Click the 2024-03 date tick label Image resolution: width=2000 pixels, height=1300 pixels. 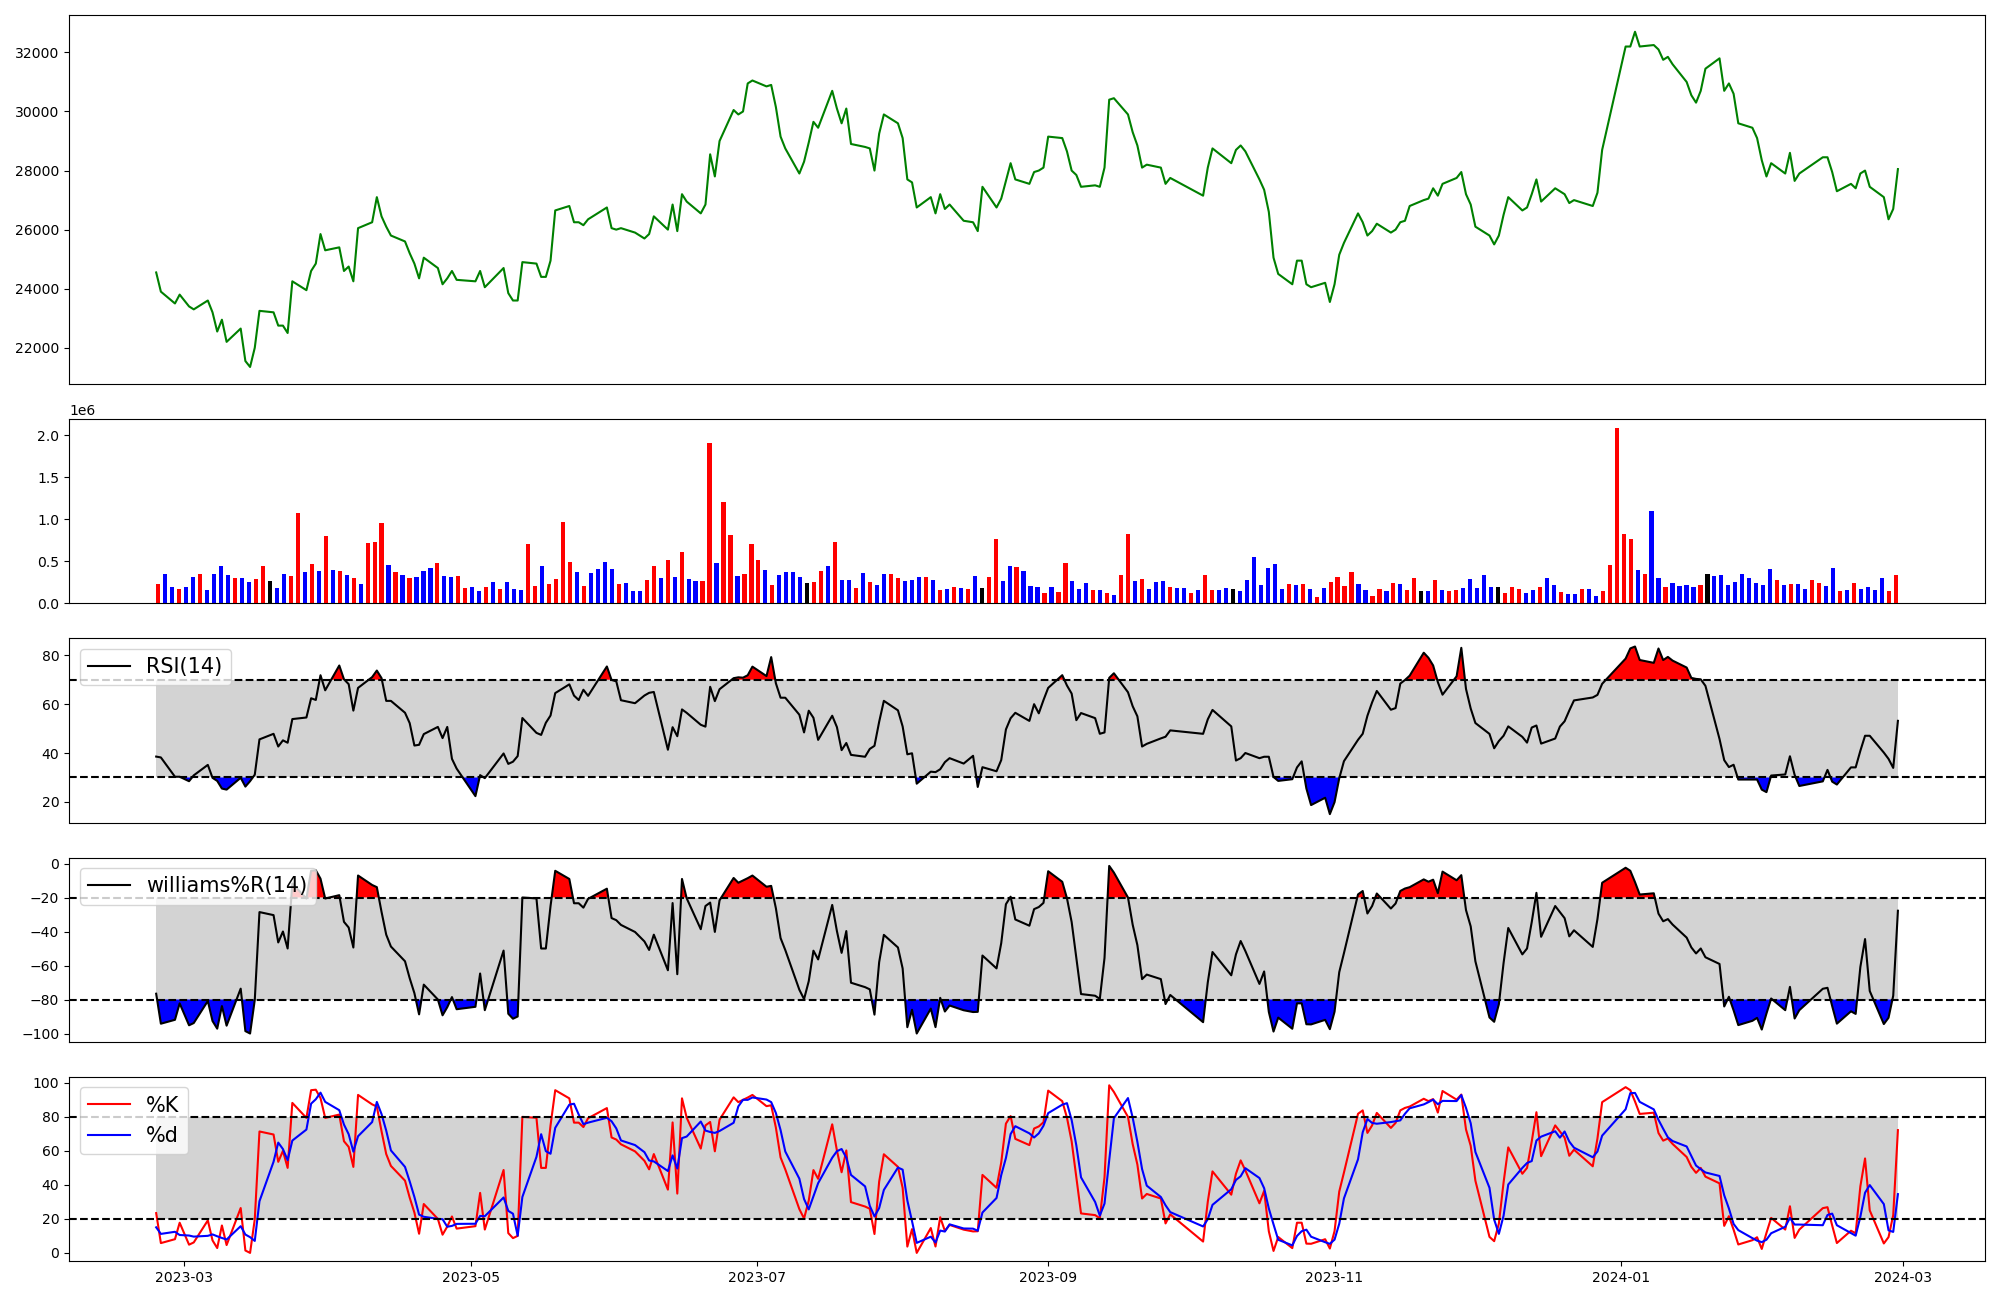point(1903,1277)
